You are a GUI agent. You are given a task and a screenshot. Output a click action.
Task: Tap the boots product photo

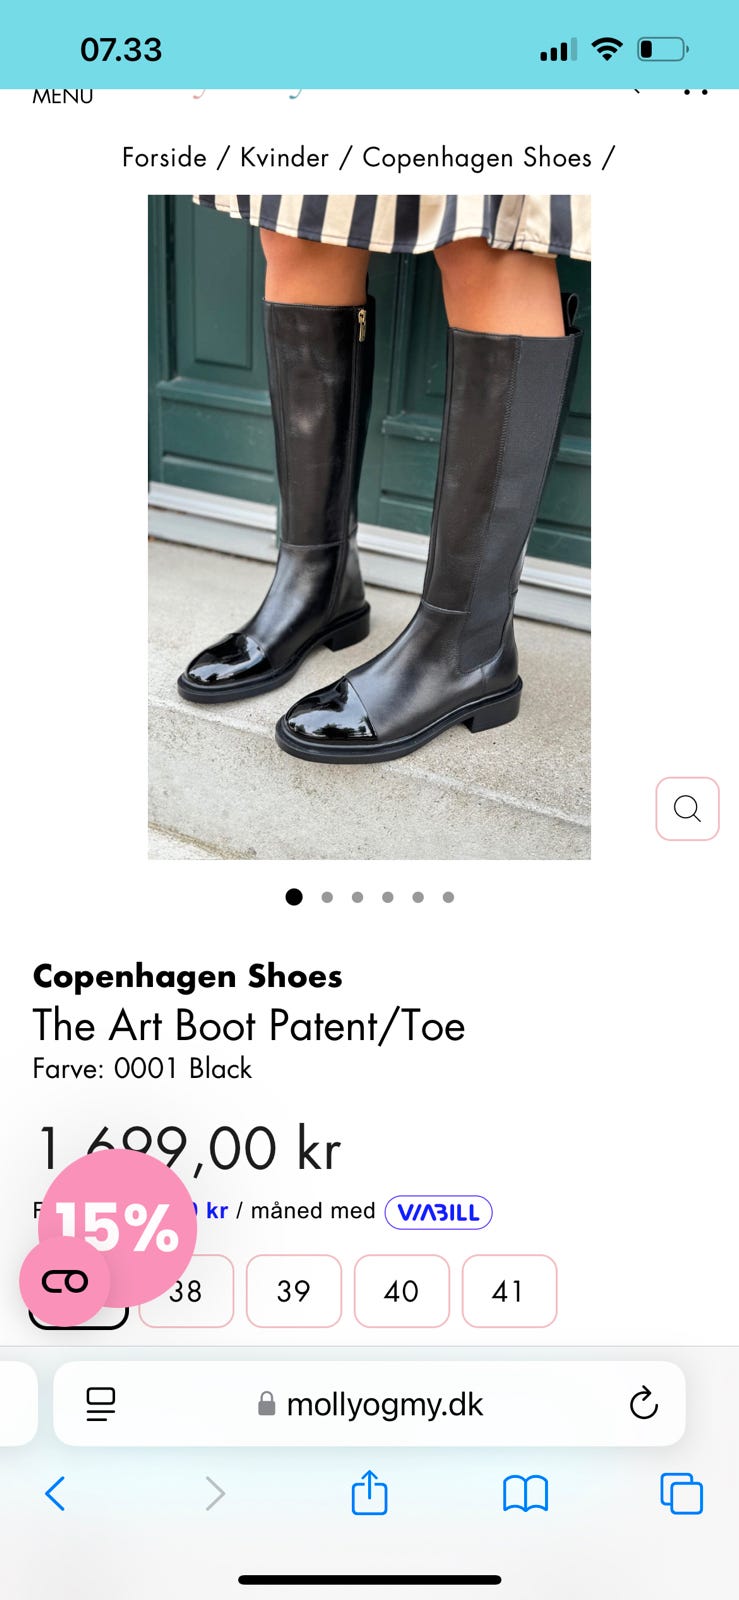pyautogui.click(x=369, y=527)
